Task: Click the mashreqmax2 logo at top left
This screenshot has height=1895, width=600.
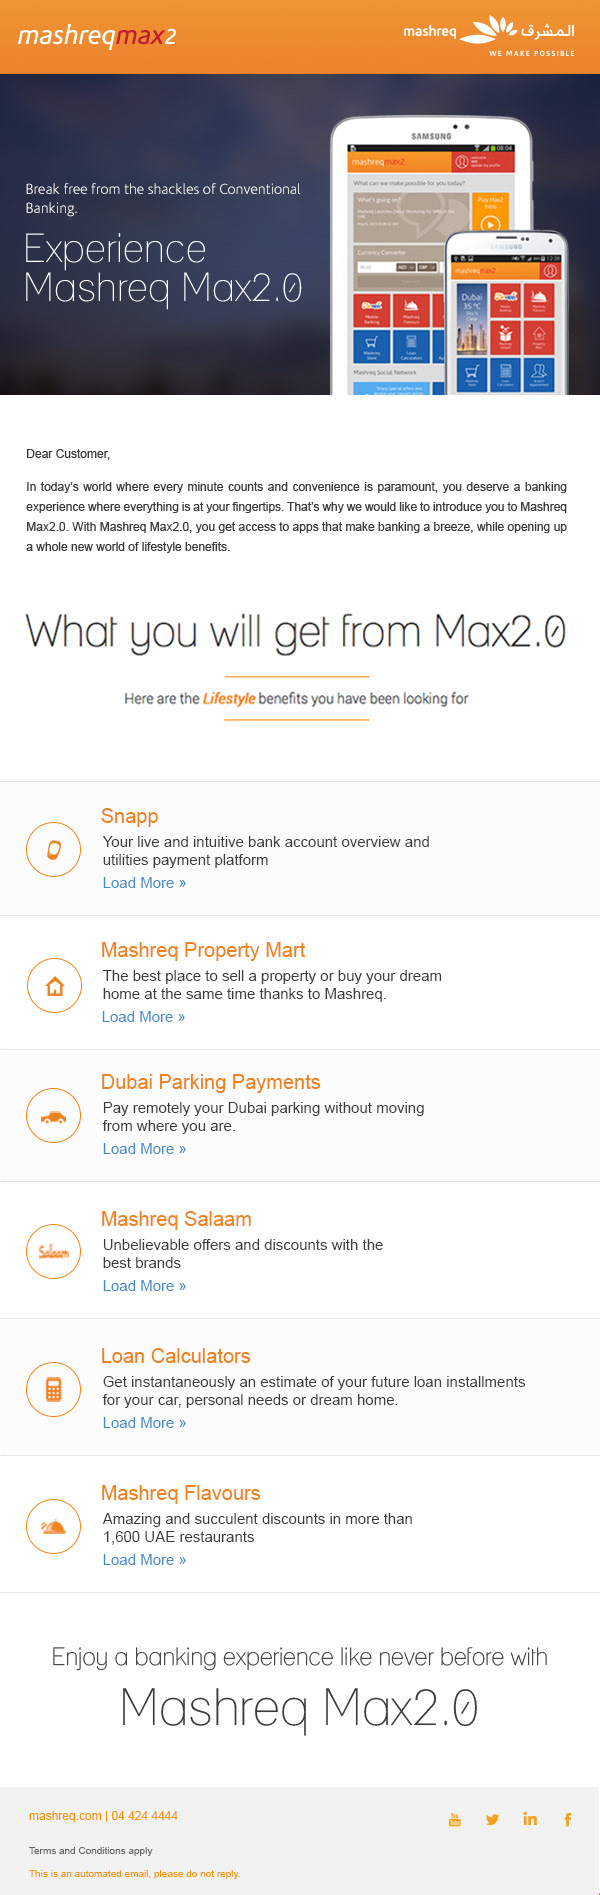Action: tap(97, 37)
